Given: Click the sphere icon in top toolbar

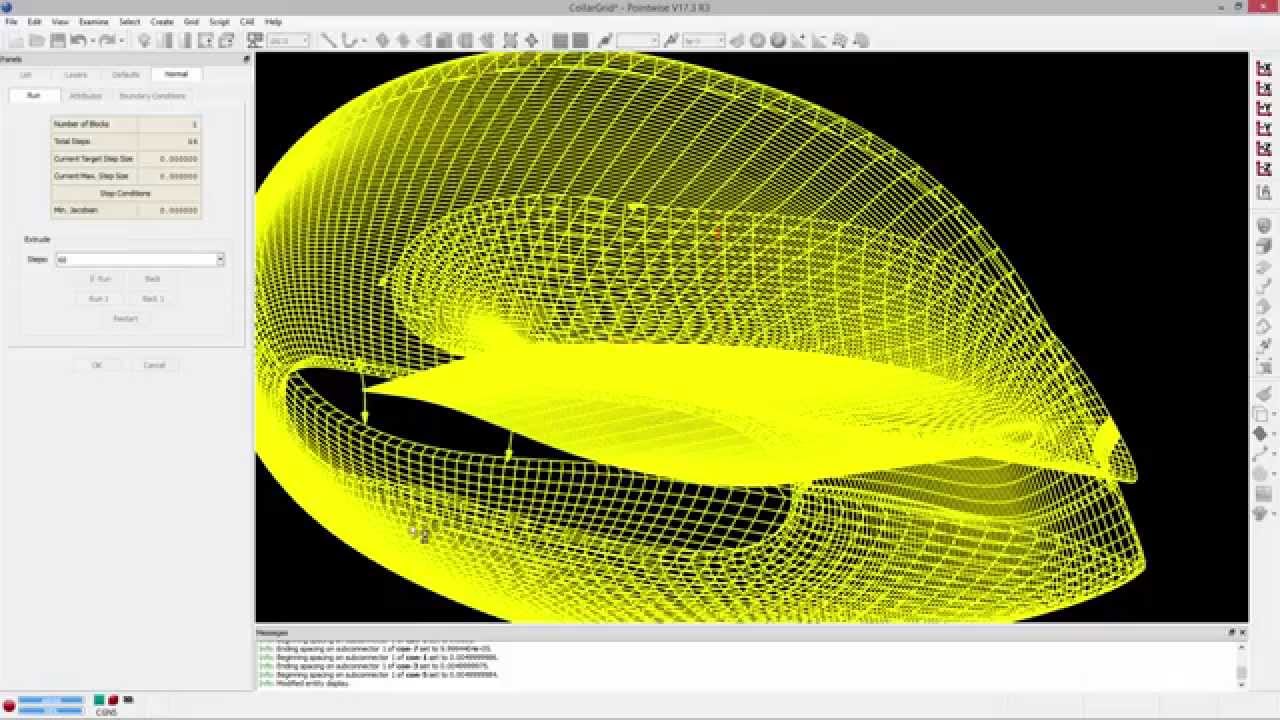Looking at the screenshot, I should [x=778, y=40].
